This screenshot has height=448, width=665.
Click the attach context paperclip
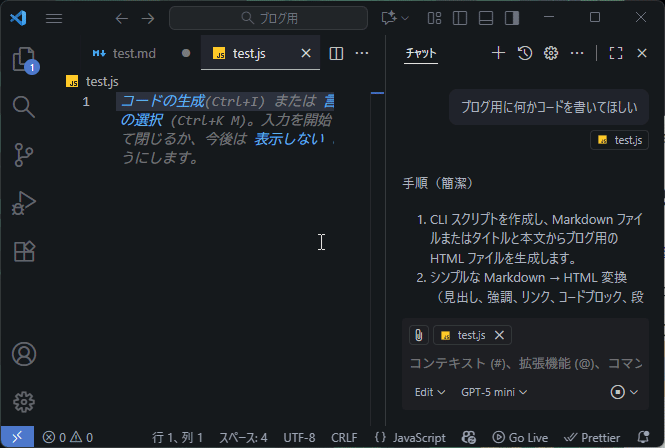419,335
